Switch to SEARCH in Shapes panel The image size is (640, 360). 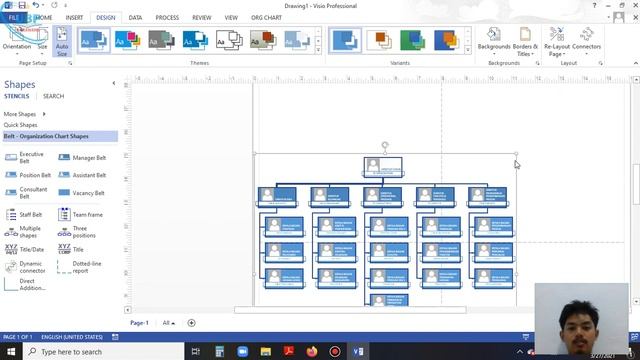(53, 96)
